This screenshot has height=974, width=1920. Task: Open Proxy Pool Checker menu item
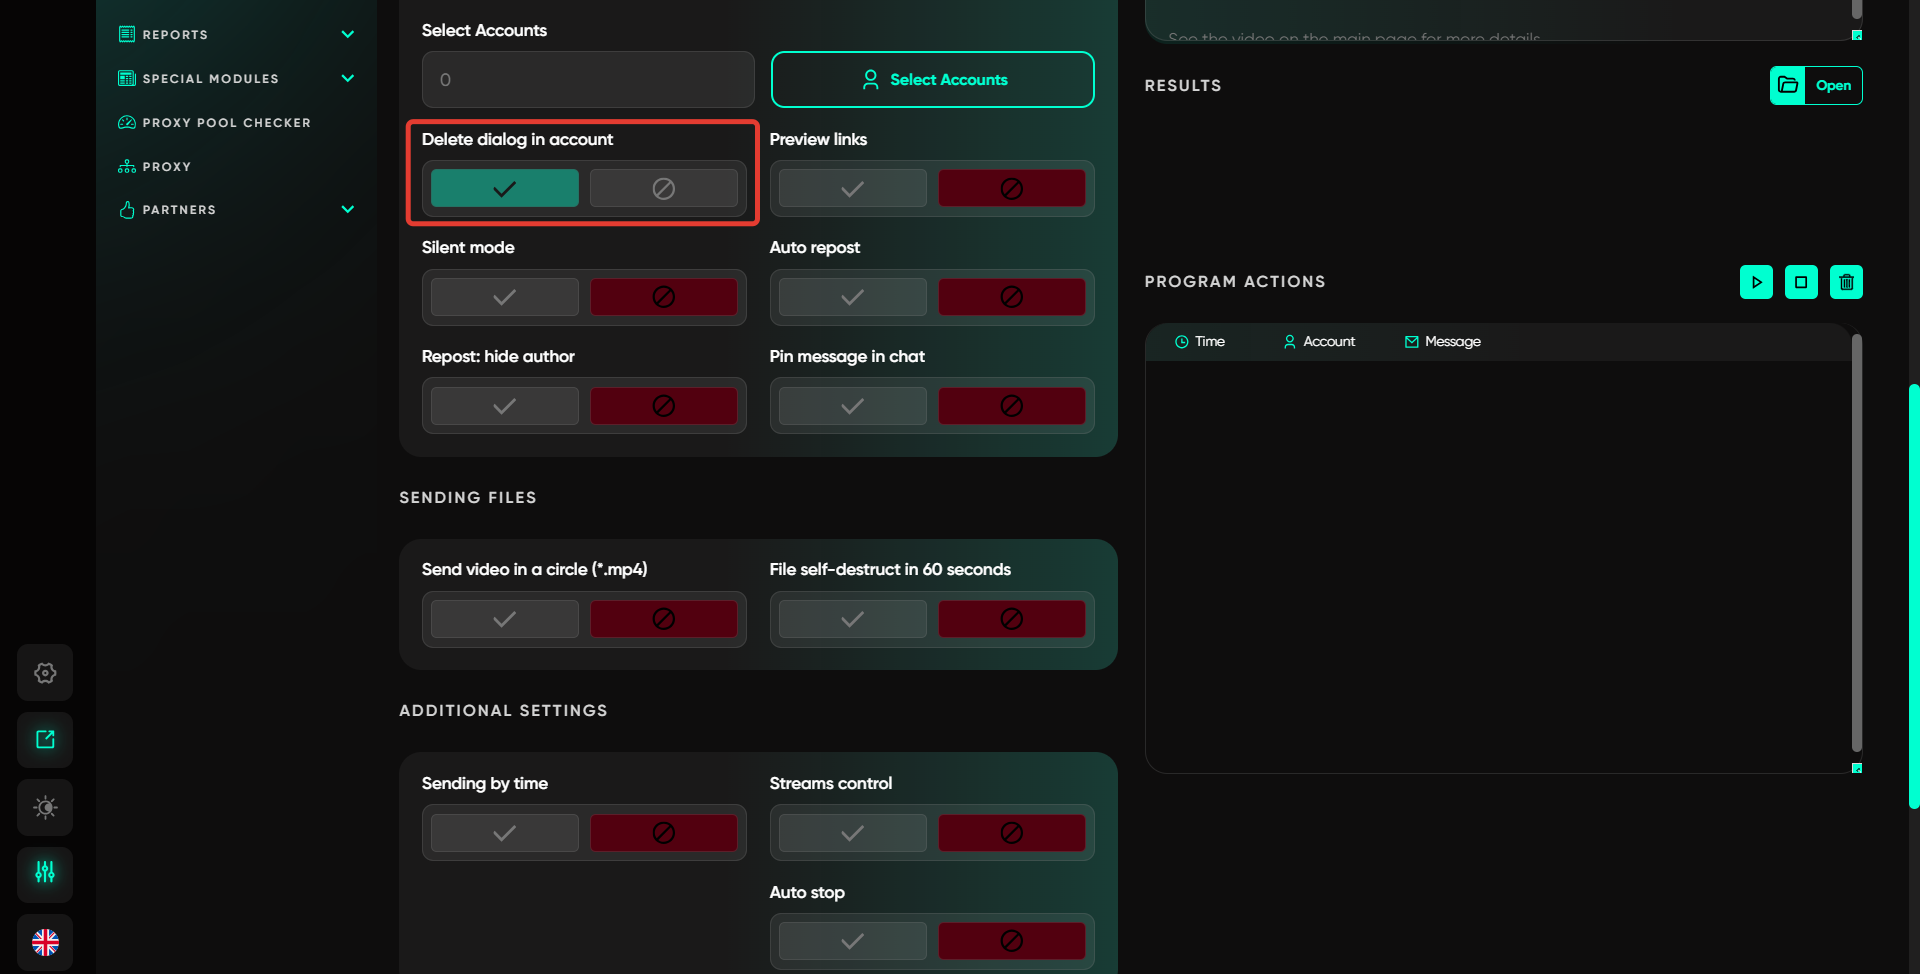pos(226,123)
